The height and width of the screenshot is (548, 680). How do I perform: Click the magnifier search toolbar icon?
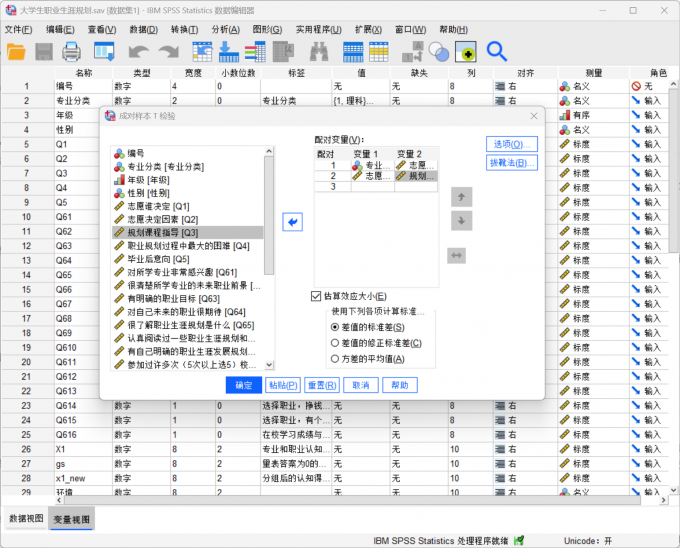pyautogui.click(x=497, y=52)
